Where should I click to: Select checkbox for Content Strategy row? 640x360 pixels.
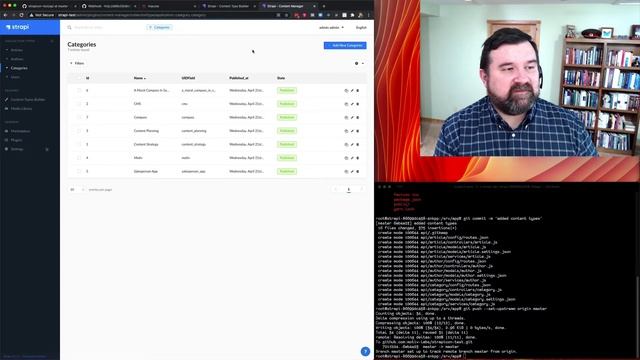click(79, 144)
